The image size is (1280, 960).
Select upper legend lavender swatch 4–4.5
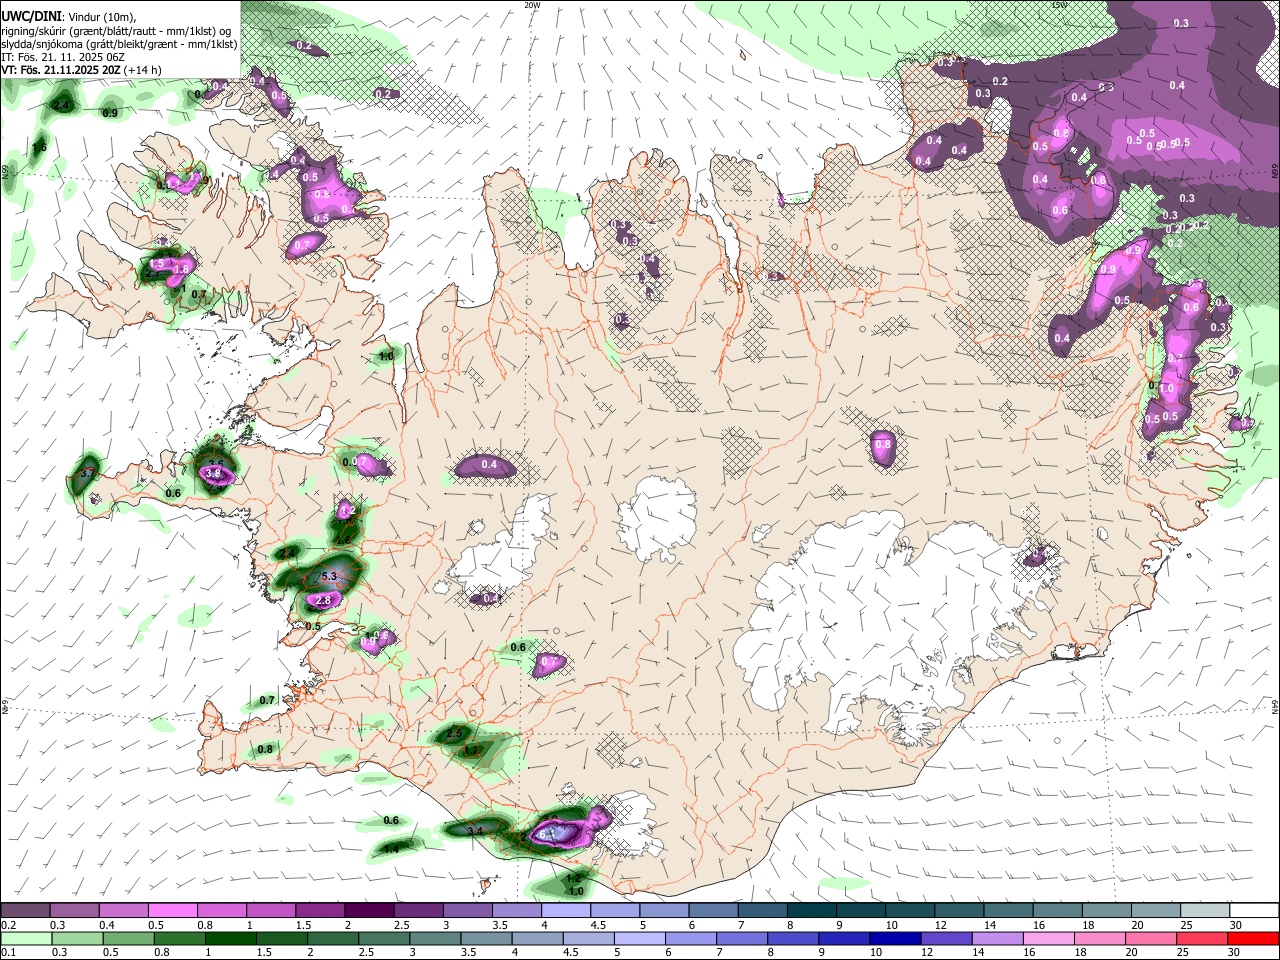coord(566,910)
